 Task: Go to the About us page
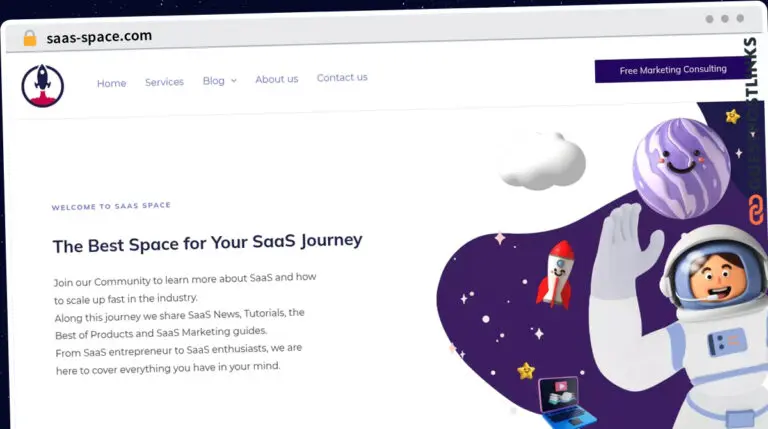pyautogui.click(x=277, y=79)
